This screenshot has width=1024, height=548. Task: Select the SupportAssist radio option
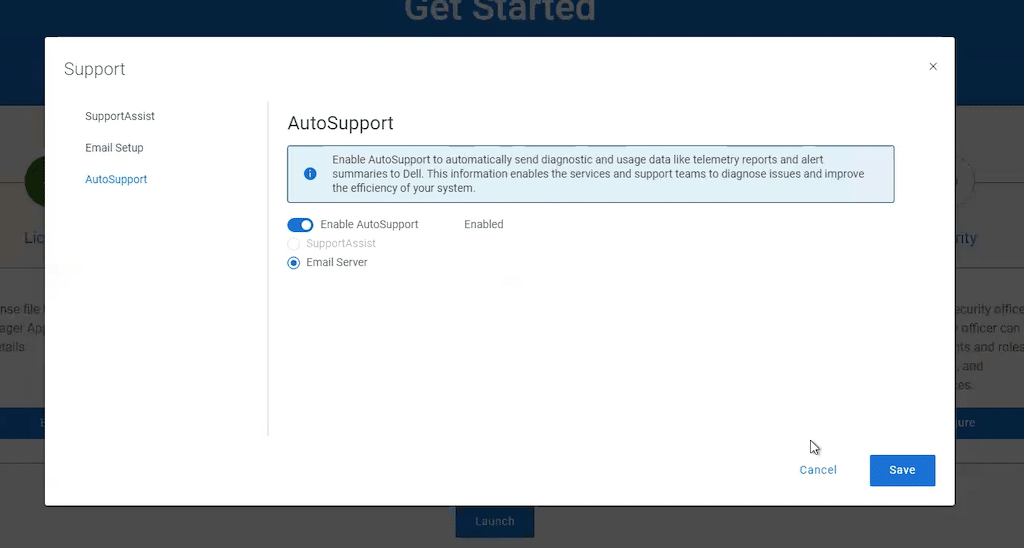point(294,244)
